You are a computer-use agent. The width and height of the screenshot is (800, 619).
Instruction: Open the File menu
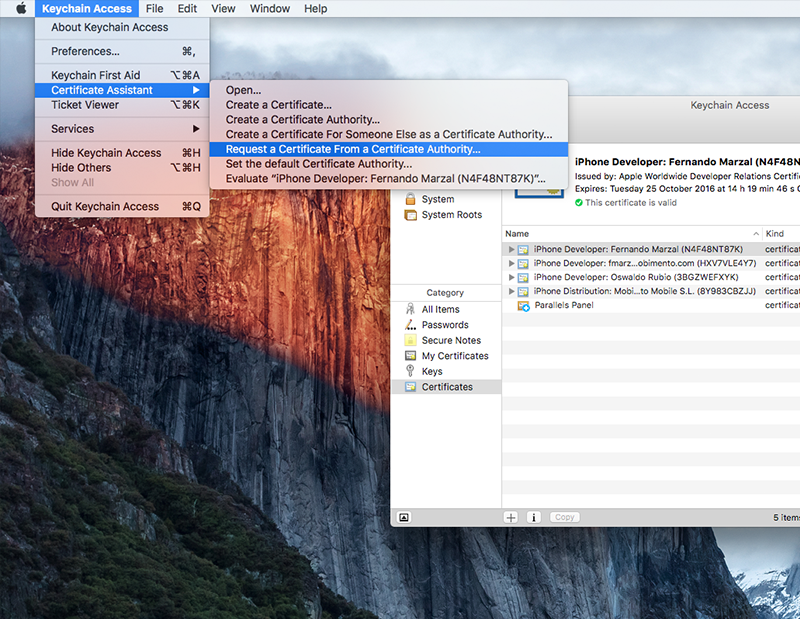point(154,8)
